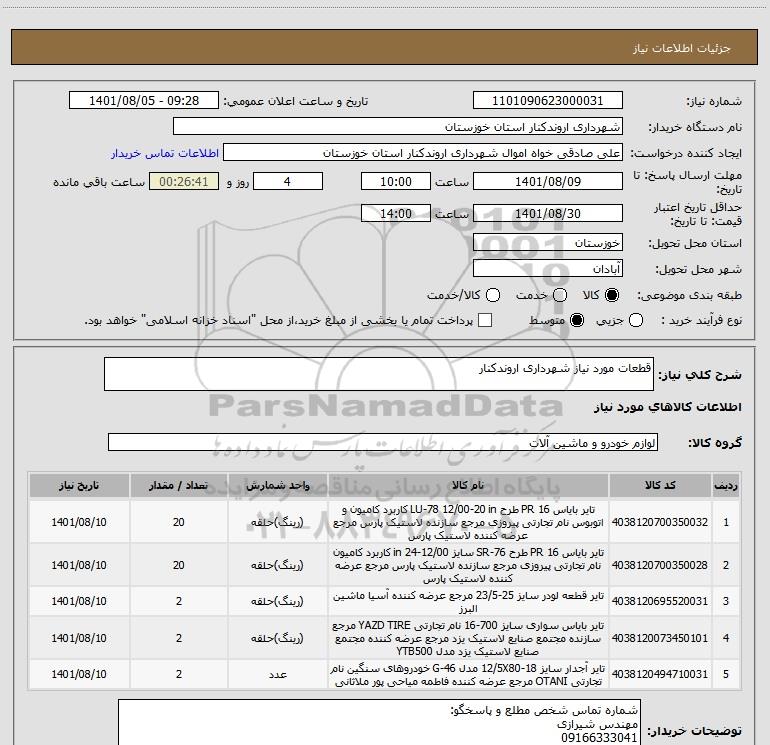Viewport: 770px width, 745px height.
Task: Click the جزئیات اطلاعات نیاز header bar
Action: pyautogui.click(x=385, y=47)
